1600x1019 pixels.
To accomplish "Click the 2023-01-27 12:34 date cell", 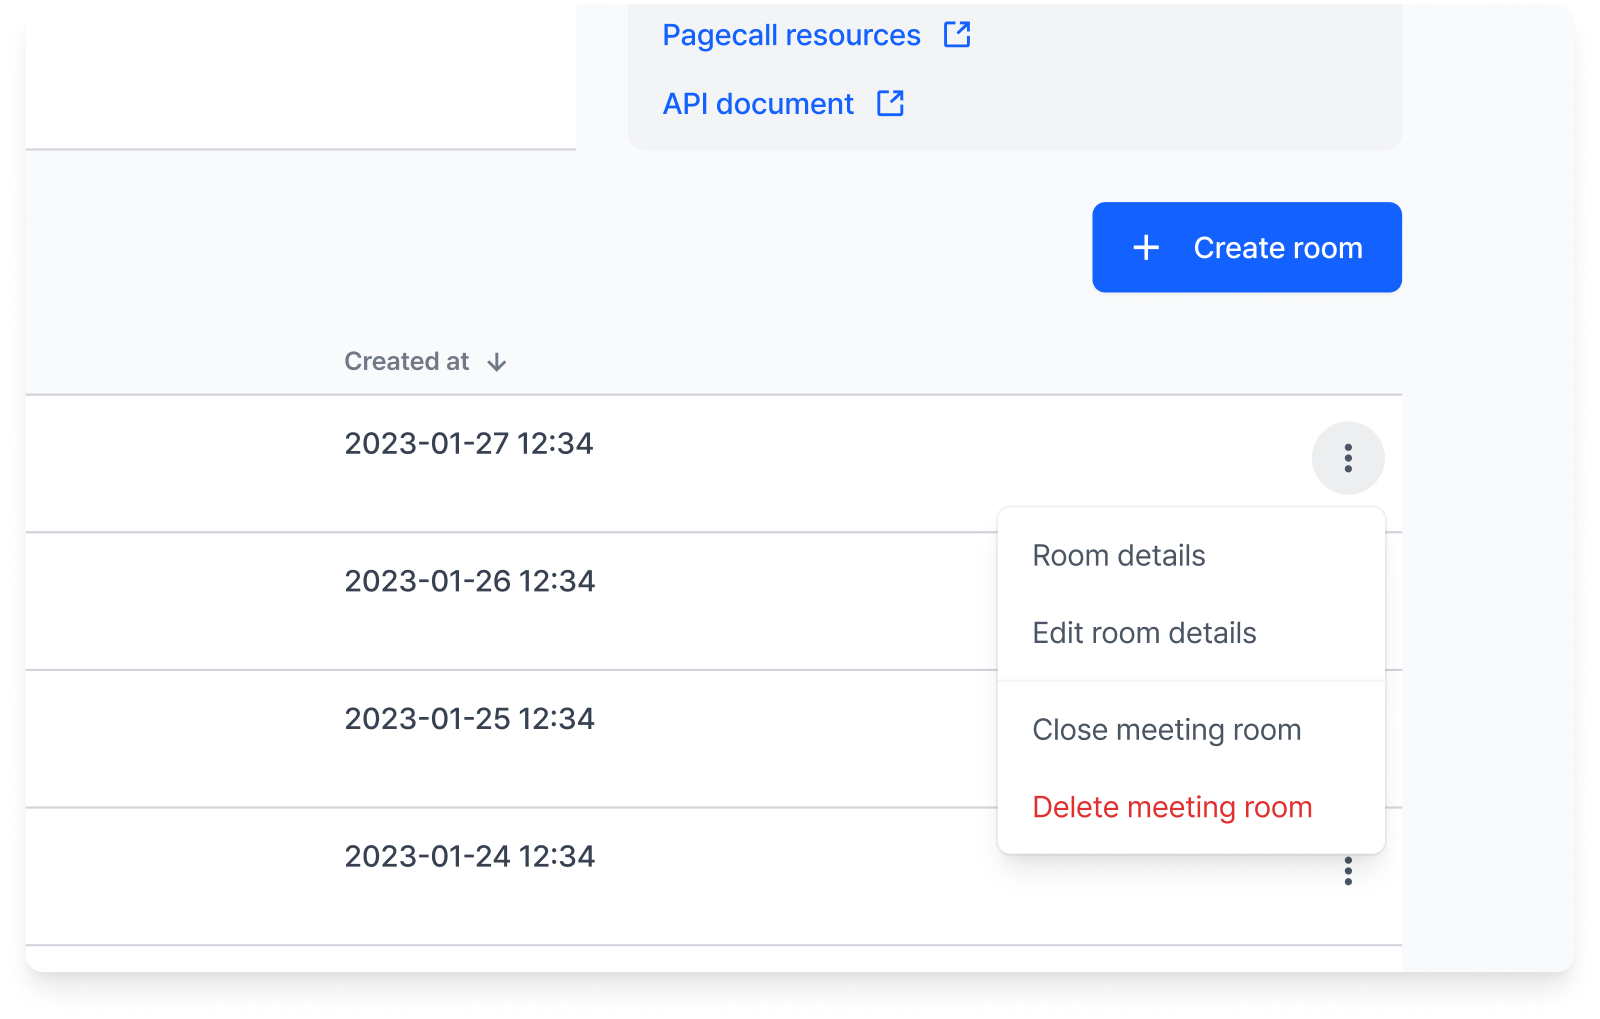I will [x=469, y=443].
